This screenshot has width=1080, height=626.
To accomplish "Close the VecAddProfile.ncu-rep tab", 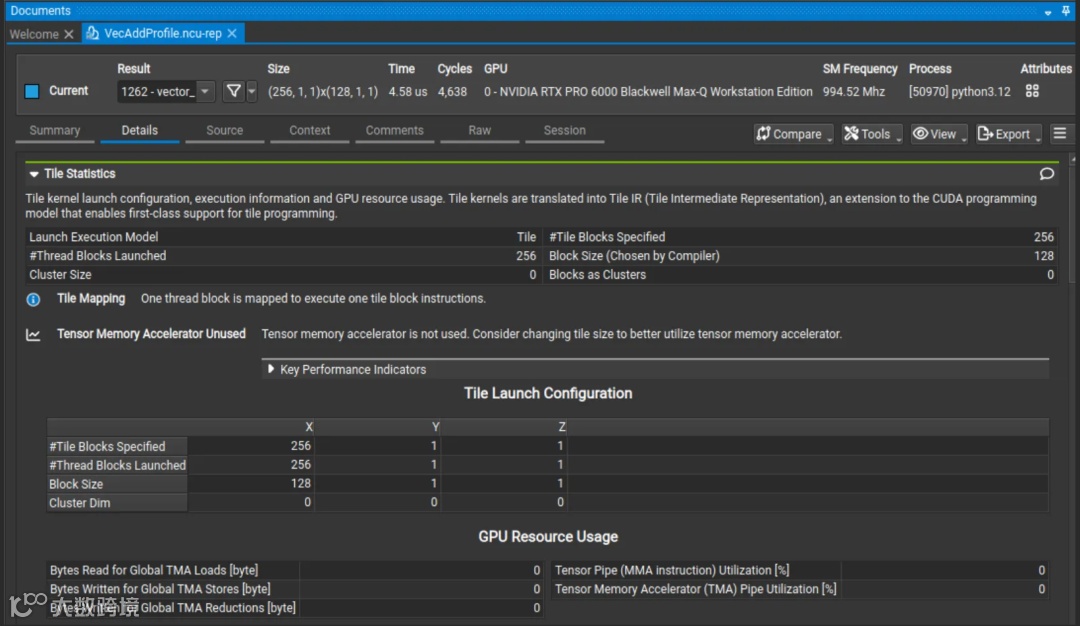I will (232, 33).
